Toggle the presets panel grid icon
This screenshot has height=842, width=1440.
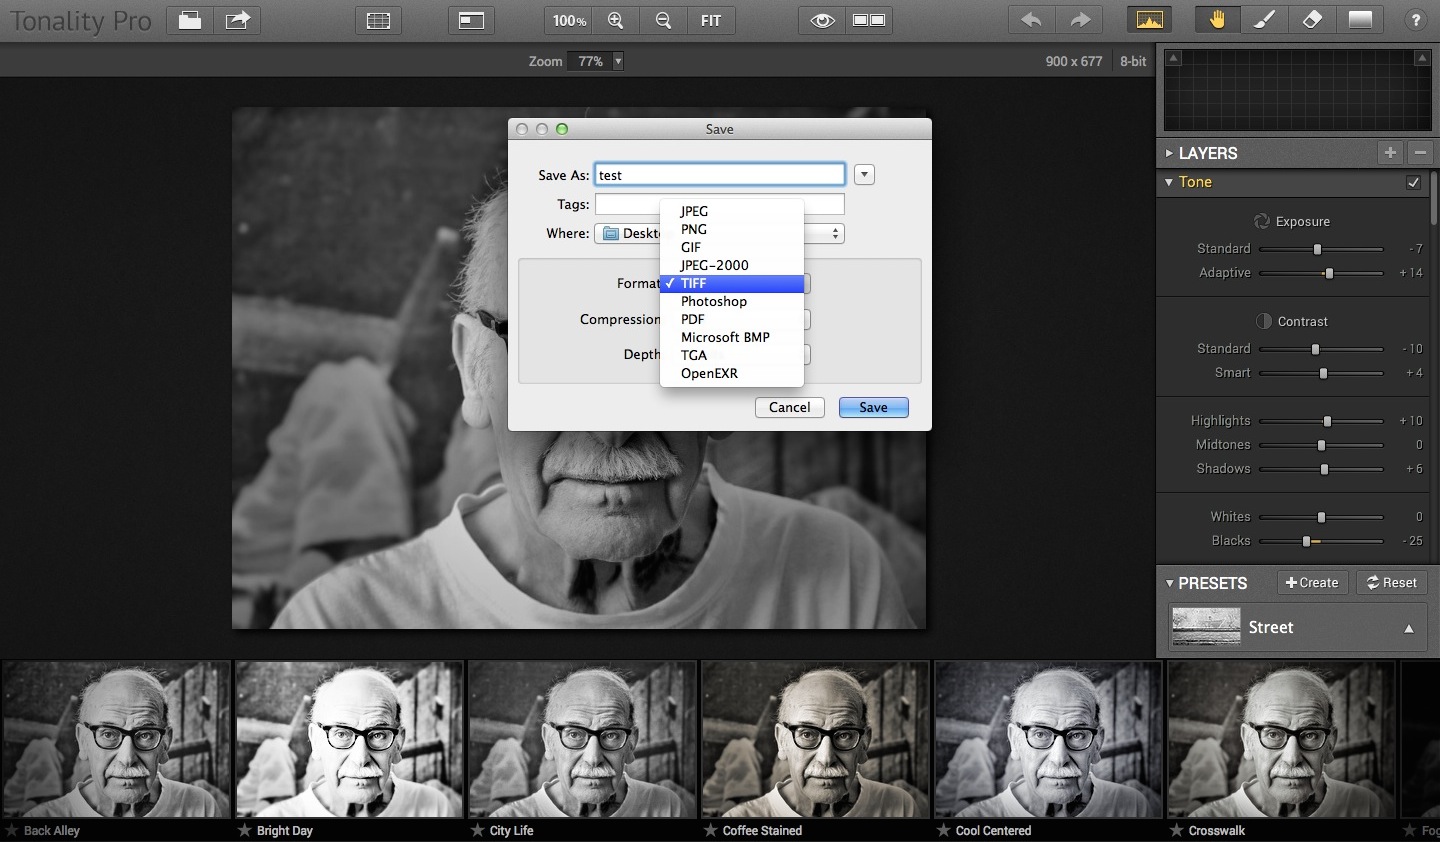pos(378,20)
